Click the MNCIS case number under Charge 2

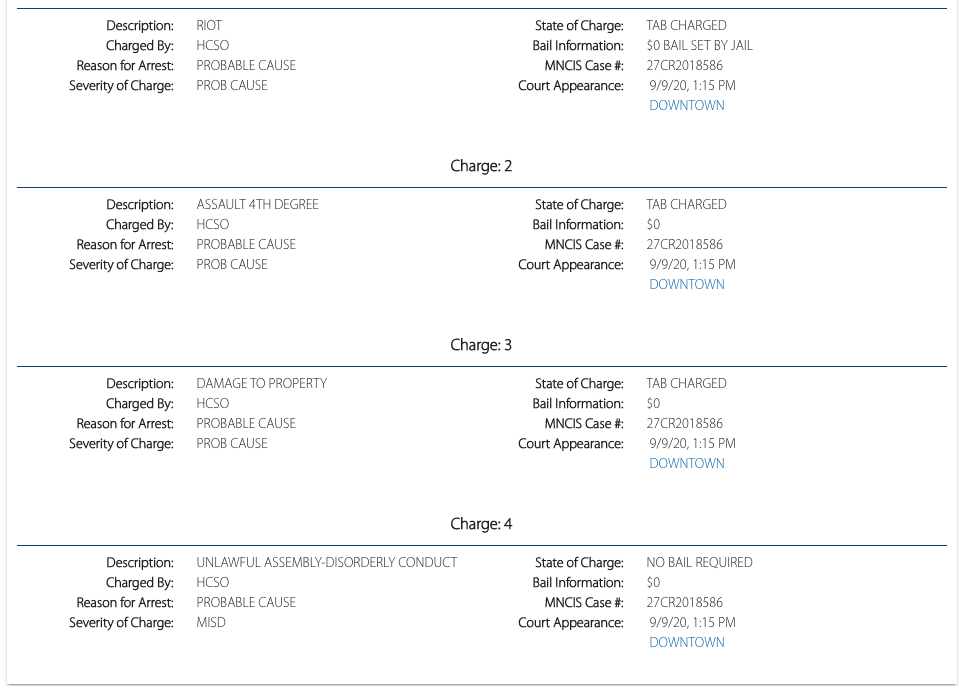684,244
